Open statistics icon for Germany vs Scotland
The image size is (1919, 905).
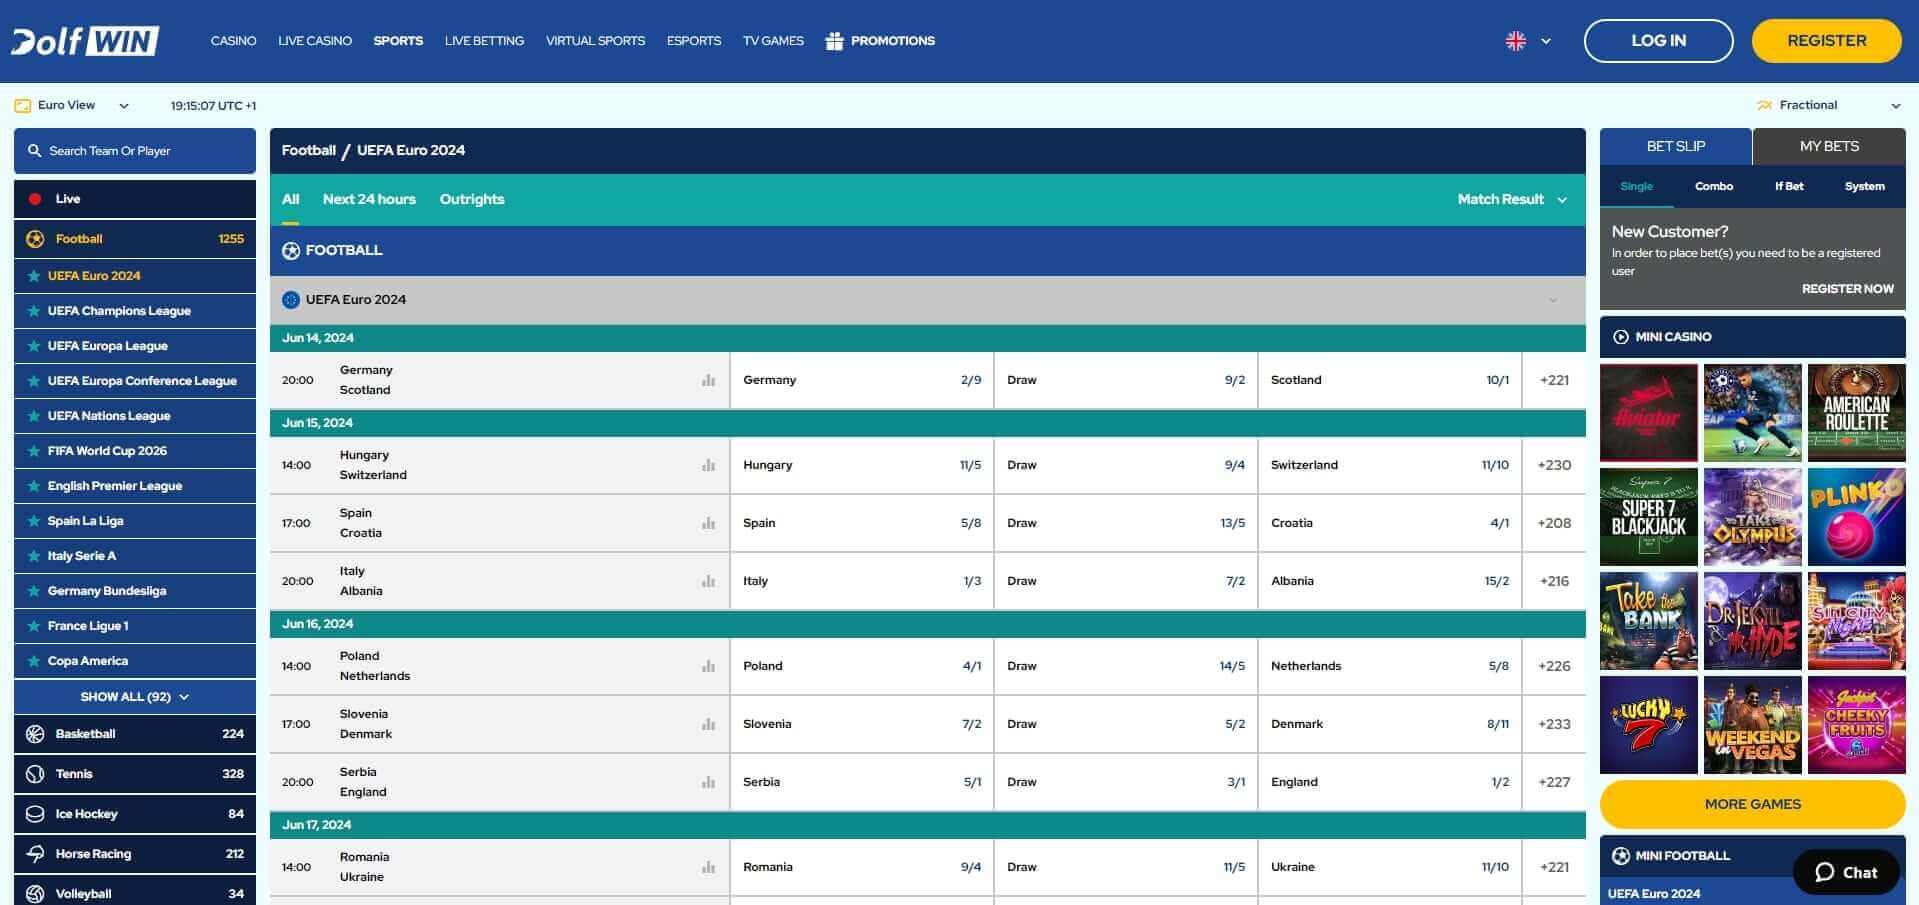coord(708,380)
